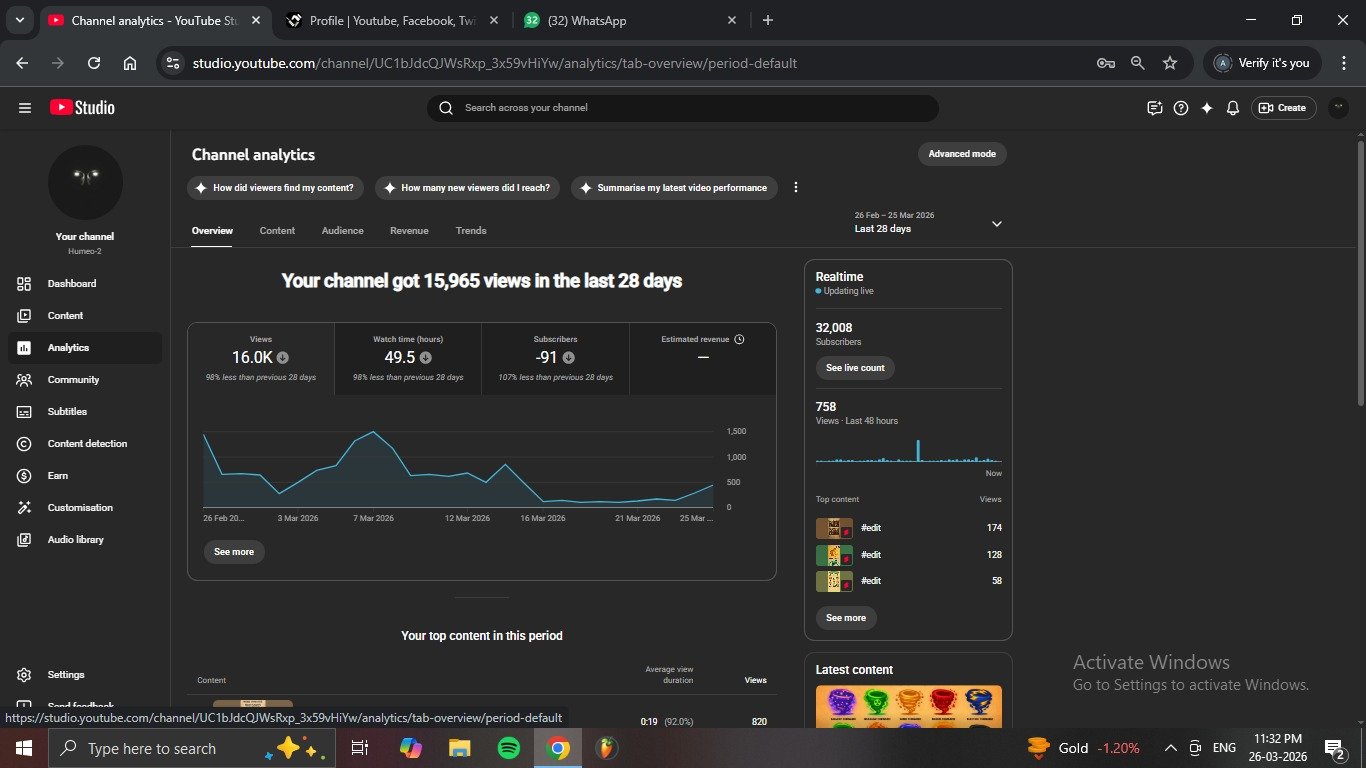Switch to the Revenue tab
Screen dimensions: 1366x768
coord(409,231)
